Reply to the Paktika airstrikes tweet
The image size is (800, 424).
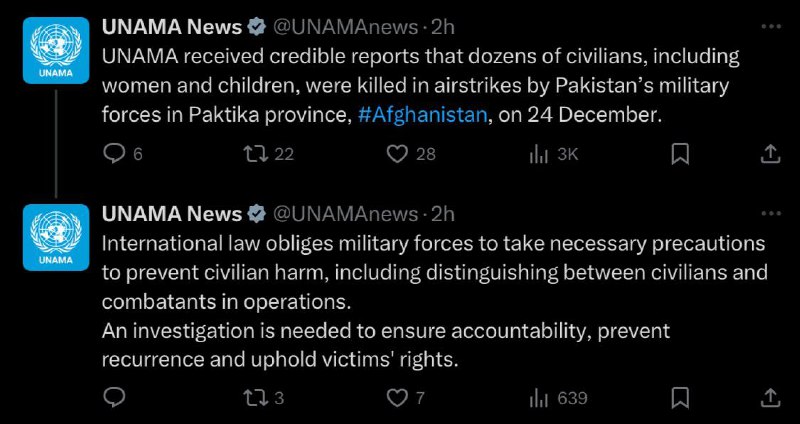[114, 154]
